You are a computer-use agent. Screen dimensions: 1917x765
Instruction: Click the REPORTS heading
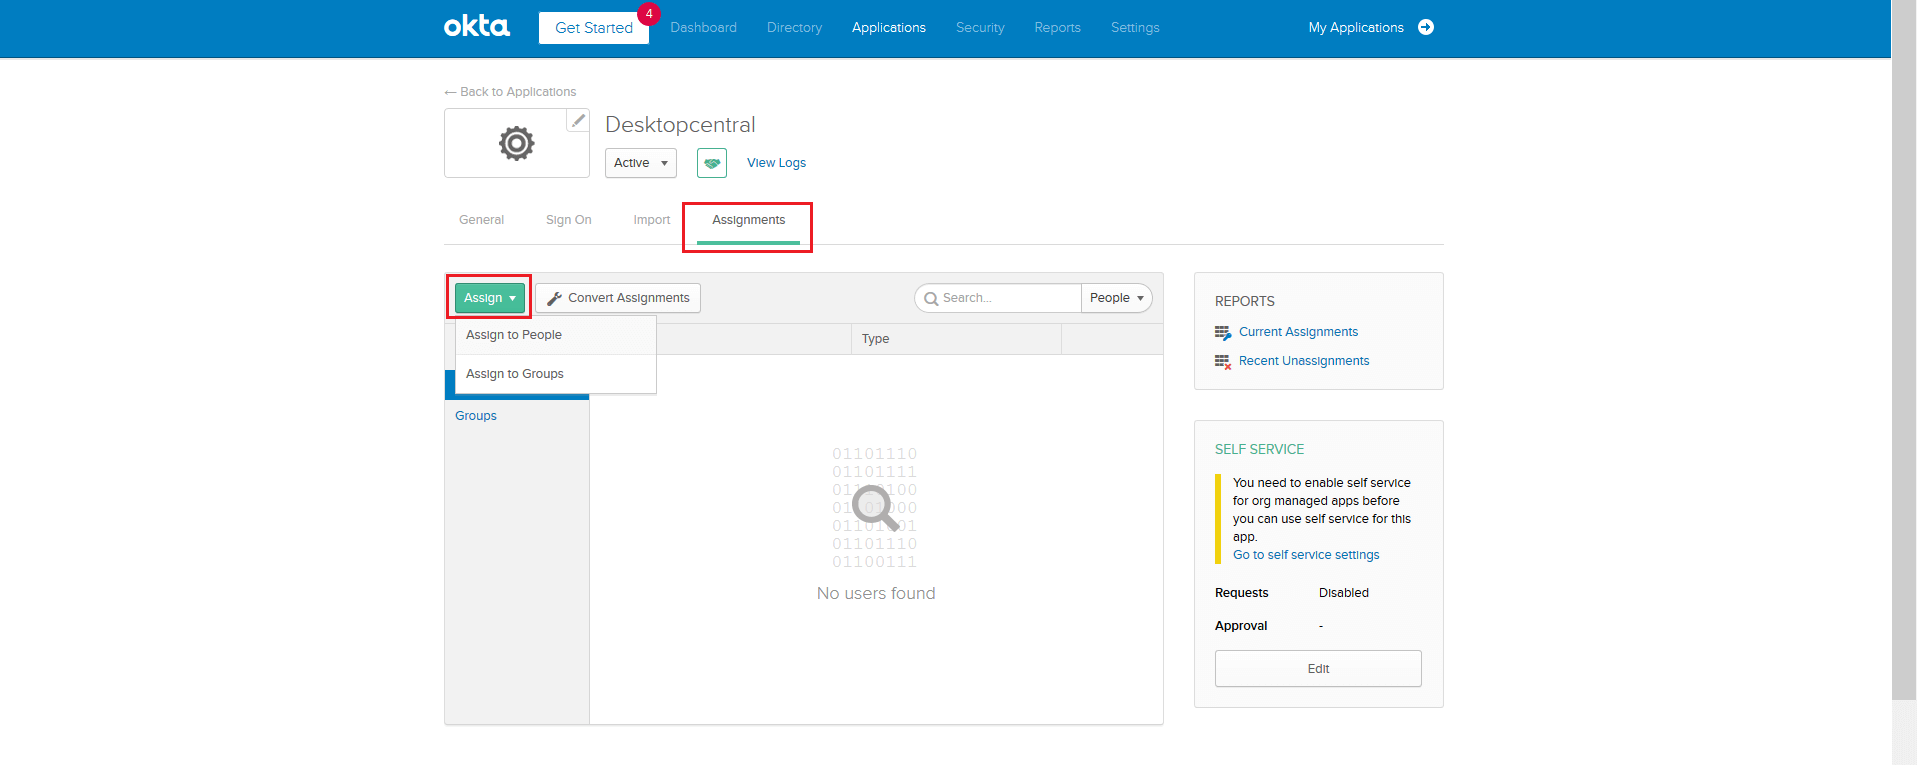[1245, 301]
